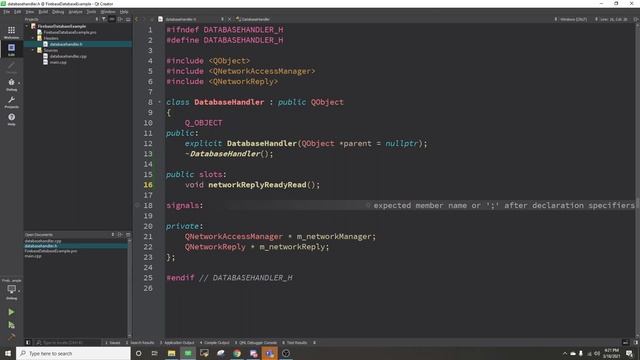Toggle the left sidebar visibility
Image resolution: width=640 pixels, height=360 pixels.
tap(28, 343)
